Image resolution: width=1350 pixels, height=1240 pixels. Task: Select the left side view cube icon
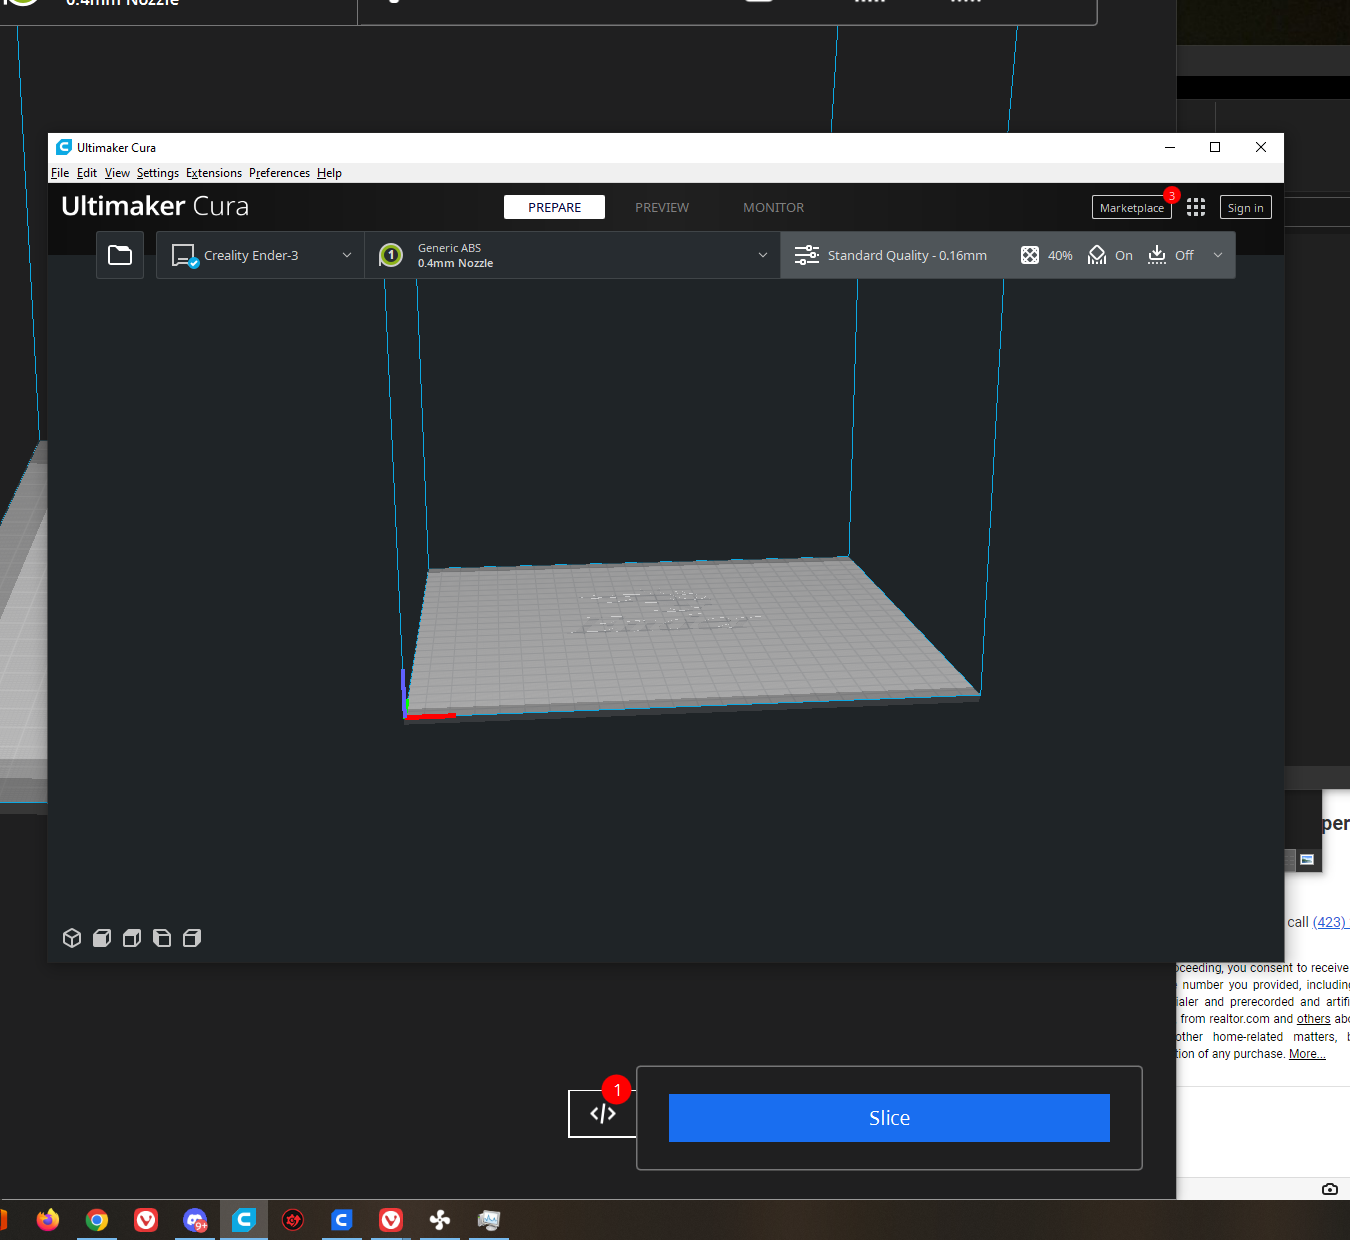[x=162, y=938]
